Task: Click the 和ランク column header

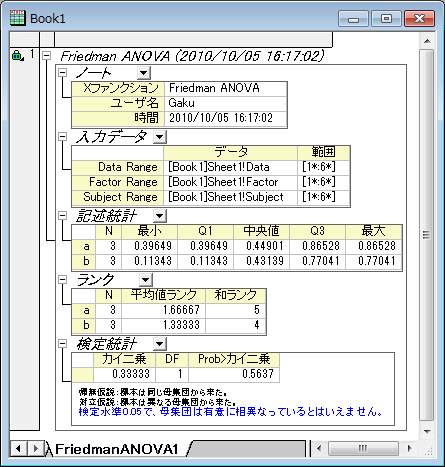Action: tap(236, 295)
